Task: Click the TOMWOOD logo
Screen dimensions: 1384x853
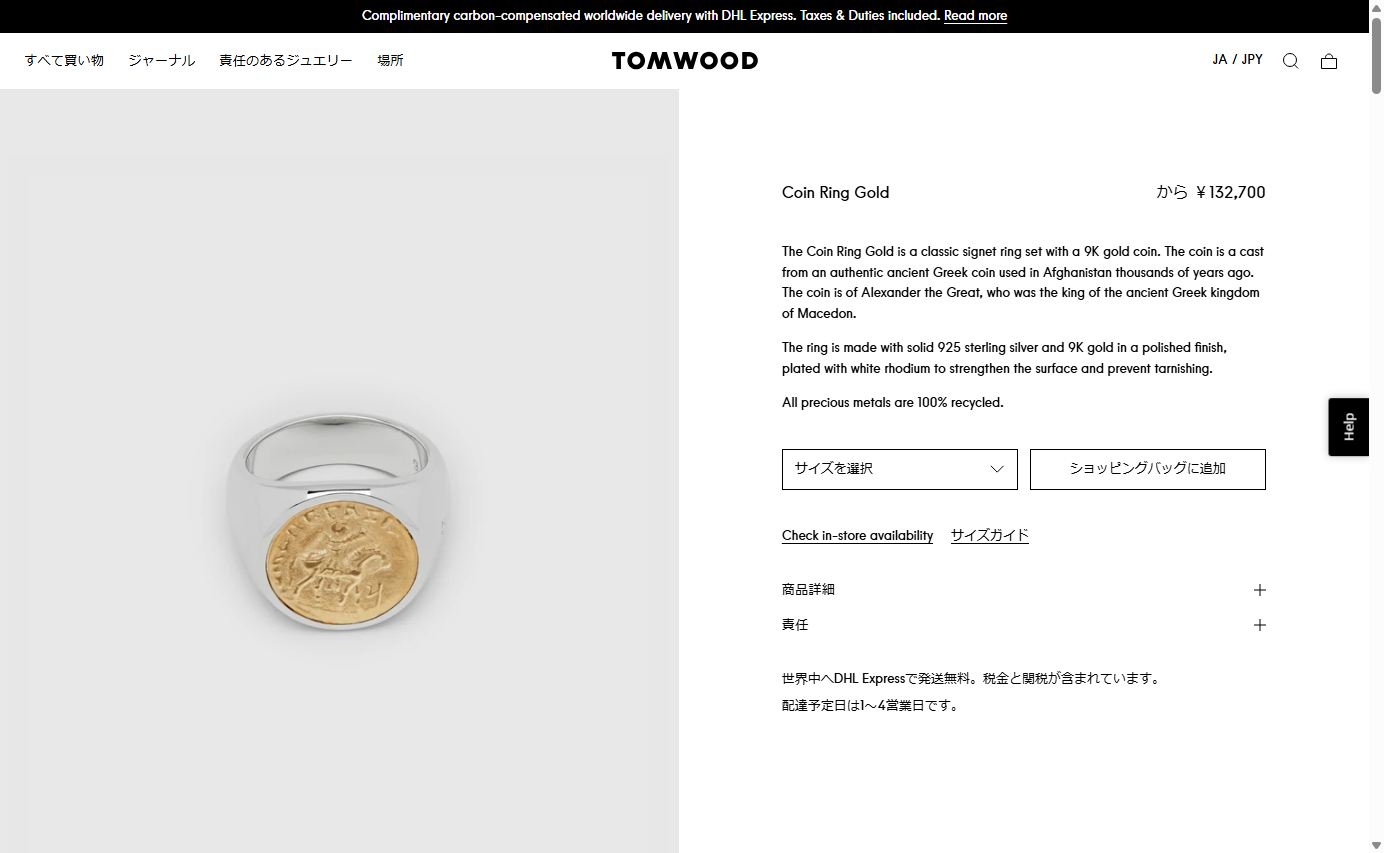Action: [685, 61]
